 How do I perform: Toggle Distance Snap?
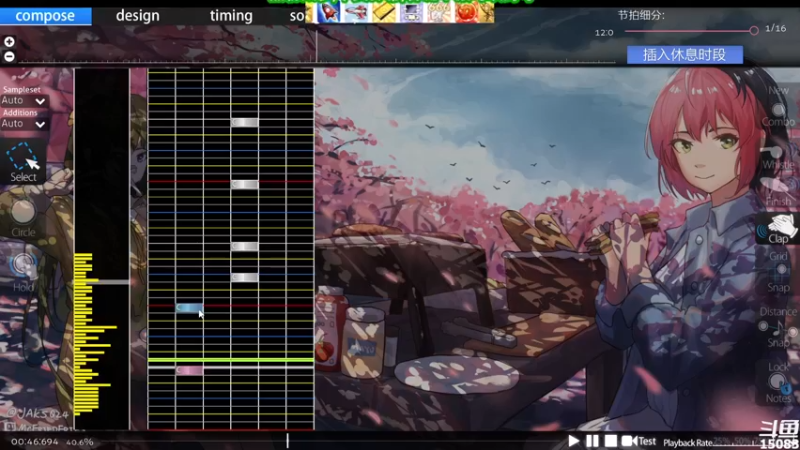[779, 327]
